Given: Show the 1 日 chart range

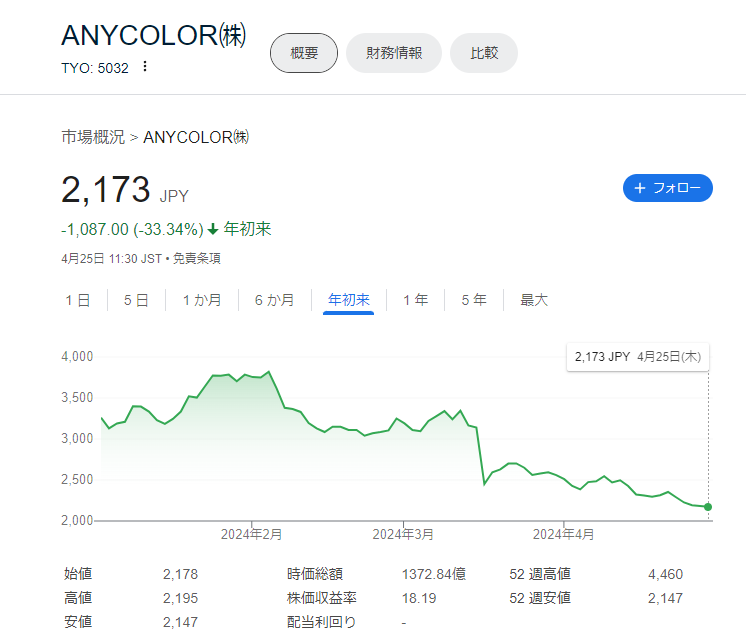Looking at the screenshot, I should [78, 300].
